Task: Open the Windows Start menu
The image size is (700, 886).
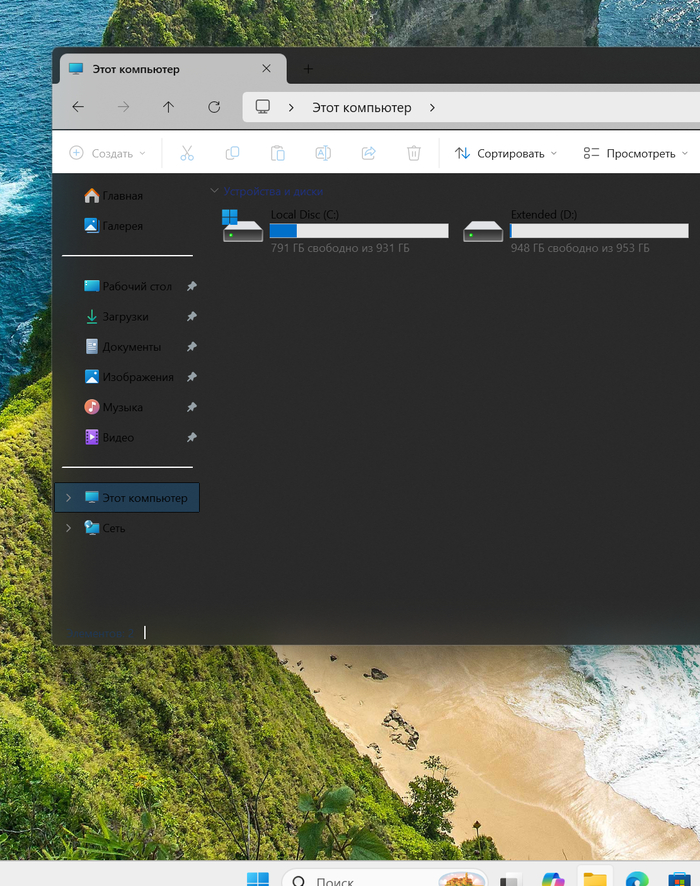Action: [x=258, y=879]
